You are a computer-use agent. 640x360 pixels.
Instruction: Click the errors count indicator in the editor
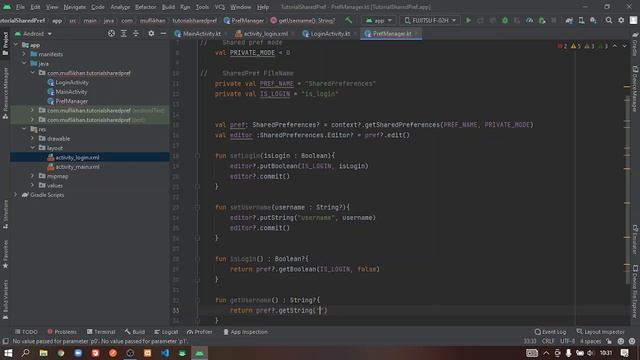click(562, 46)
